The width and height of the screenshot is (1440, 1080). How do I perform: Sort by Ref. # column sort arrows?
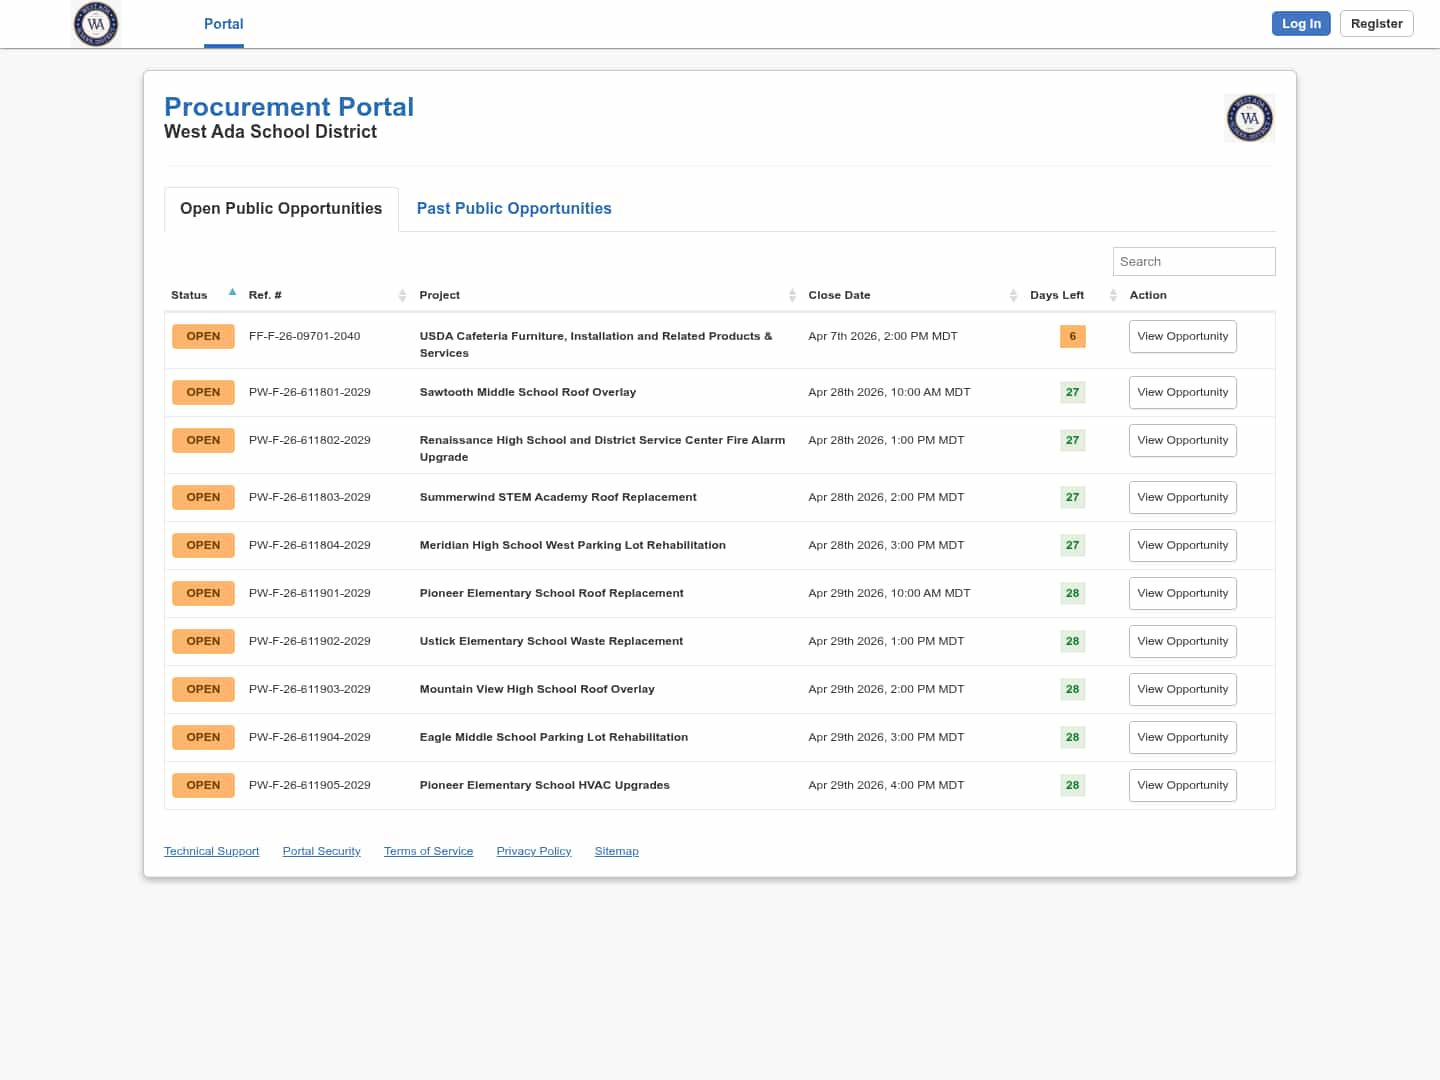click(402, 295)
